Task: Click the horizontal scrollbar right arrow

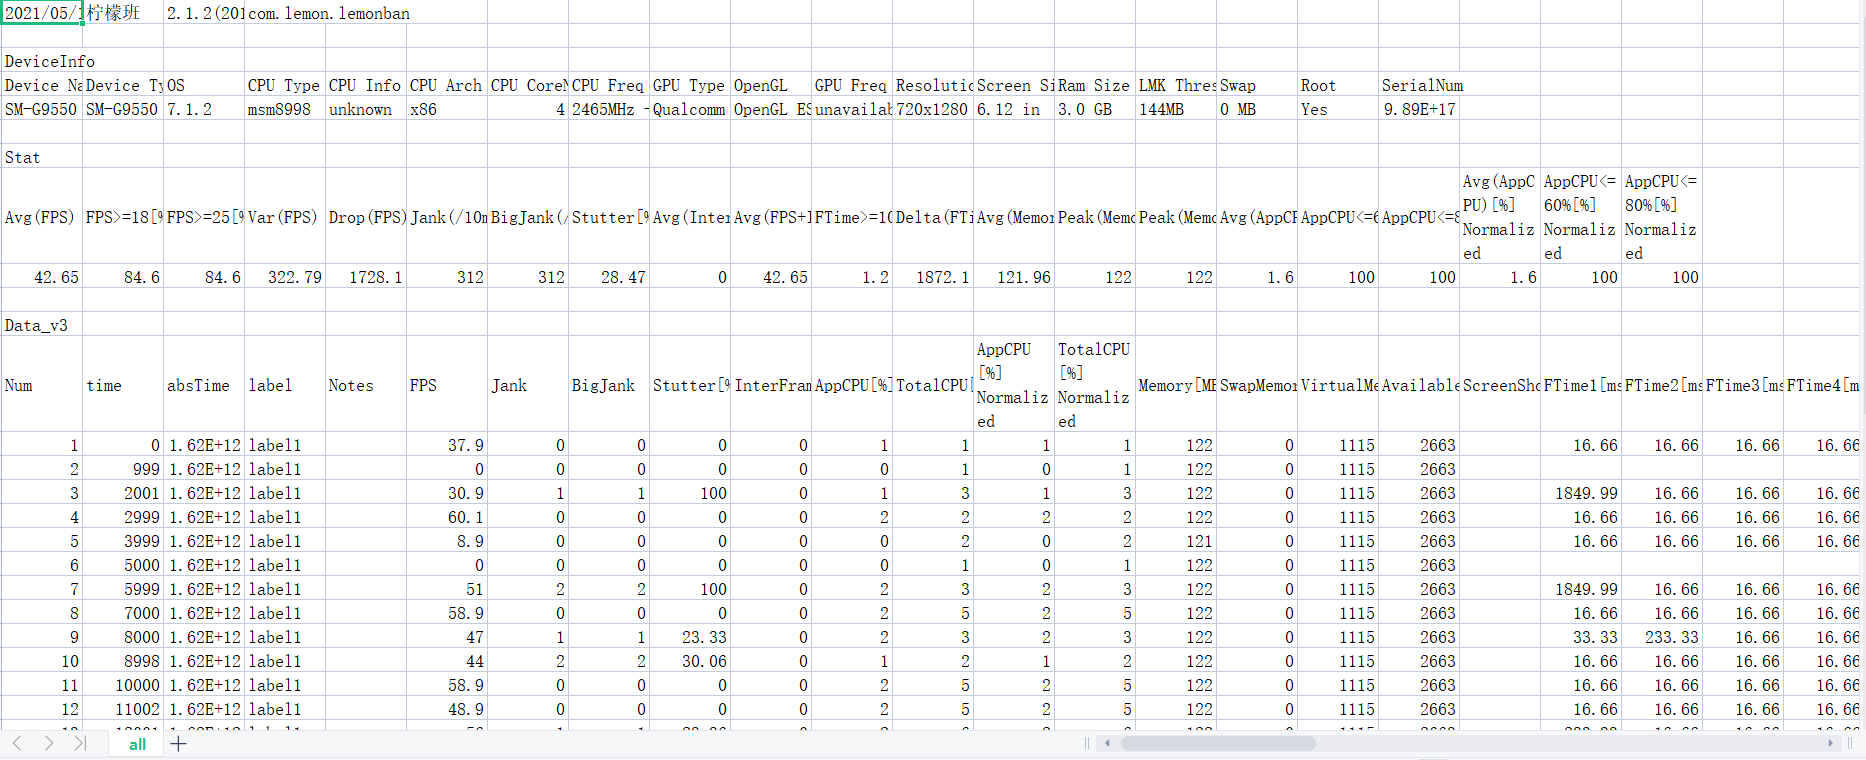Action: [x=1830, y=743]
